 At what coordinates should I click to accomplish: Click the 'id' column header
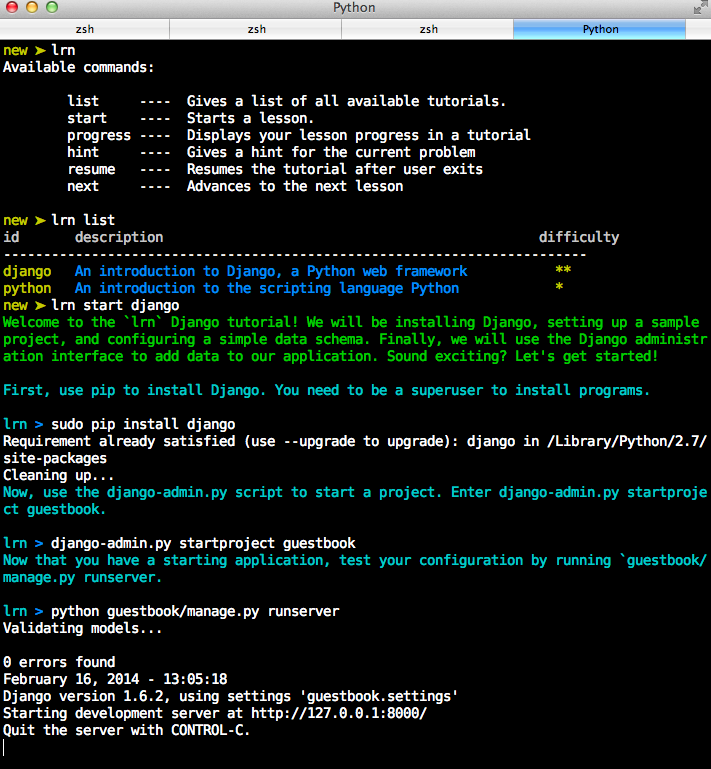tap(11, 237)
